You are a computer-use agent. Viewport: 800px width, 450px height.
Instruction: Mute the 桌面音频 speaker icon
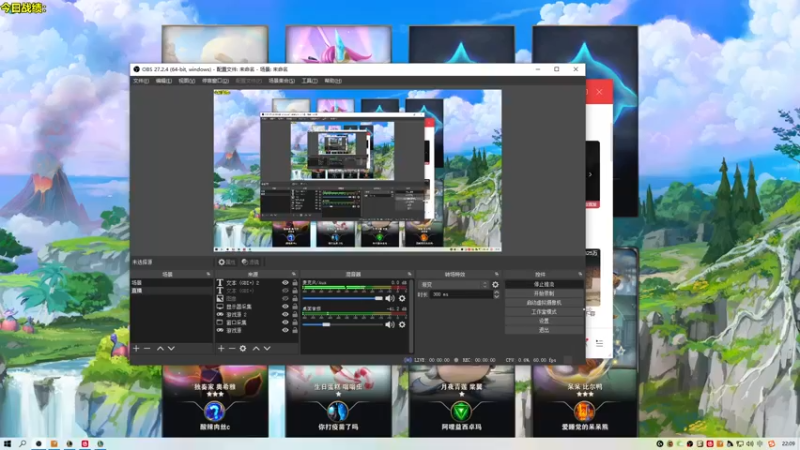(x=390, y=324)
